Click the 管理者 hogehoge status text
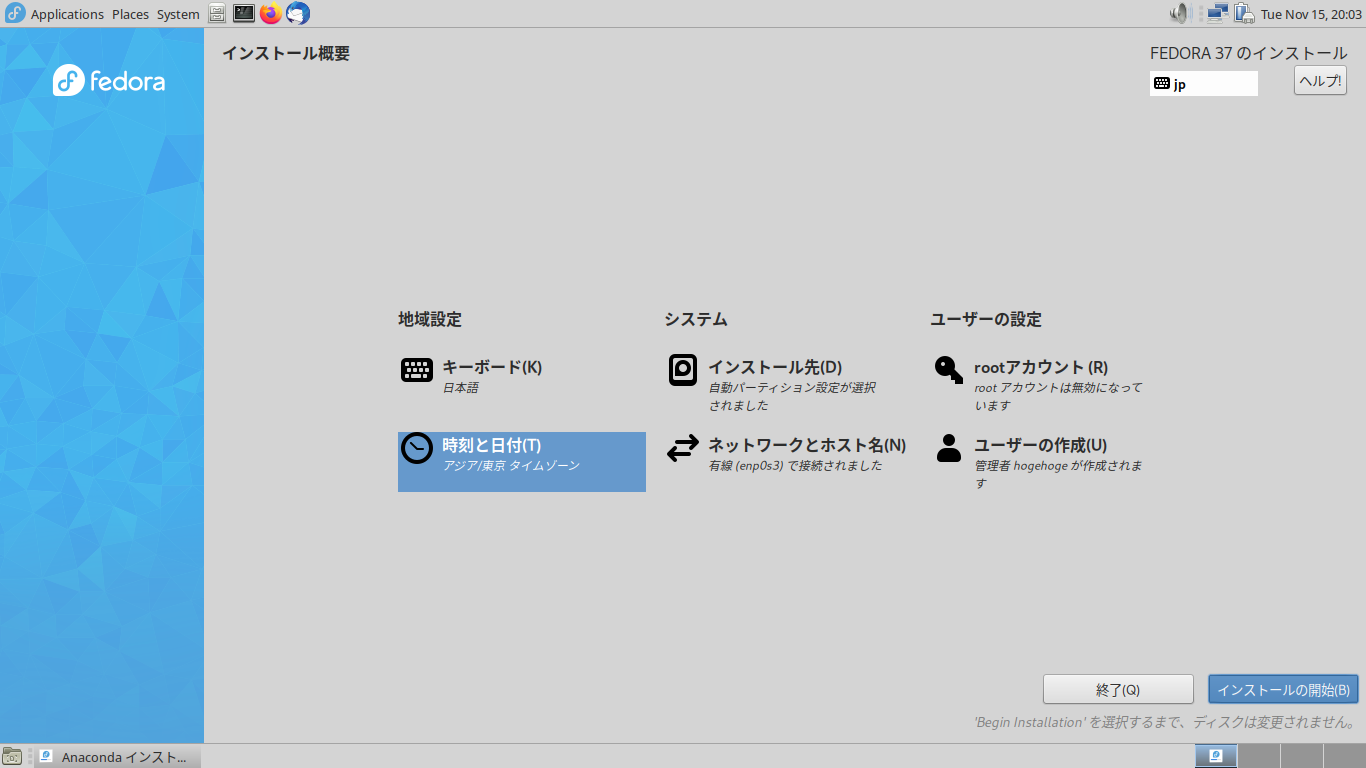 1058,475
